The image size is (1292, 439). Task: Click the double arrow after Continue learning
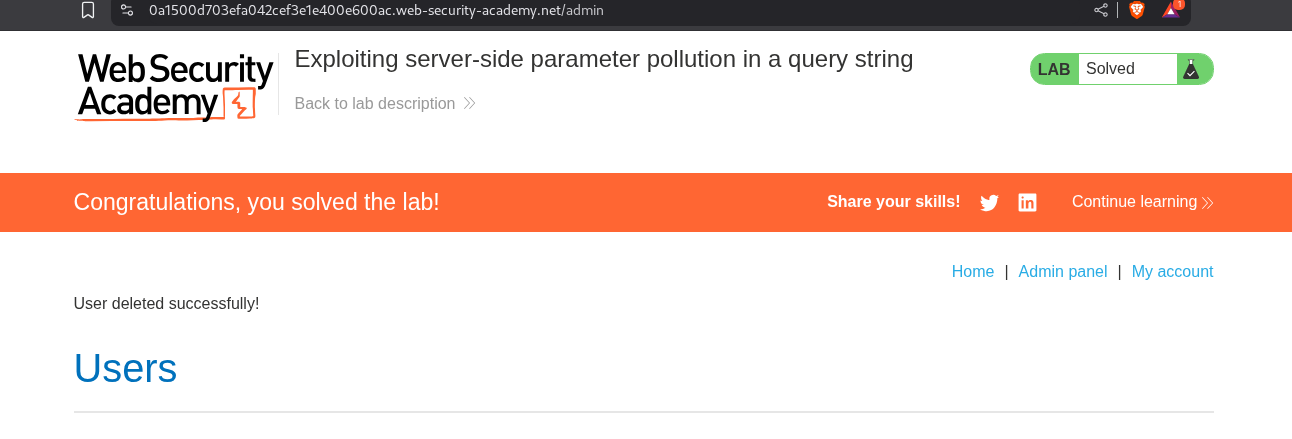click(1208, 203)
